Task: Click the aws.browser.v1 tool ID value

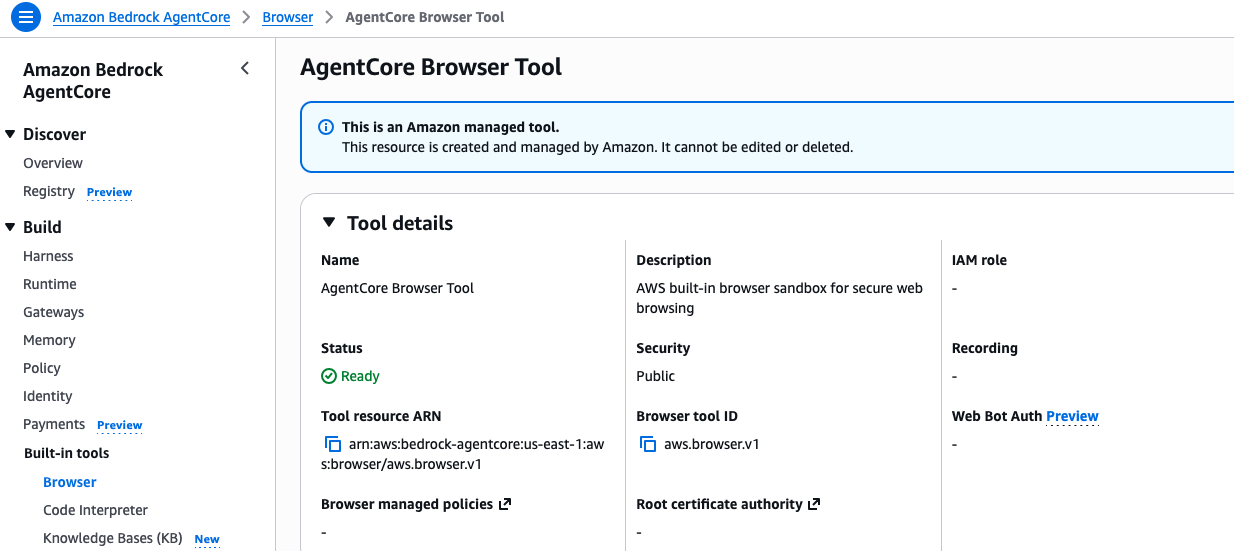Action: [712, 444]
